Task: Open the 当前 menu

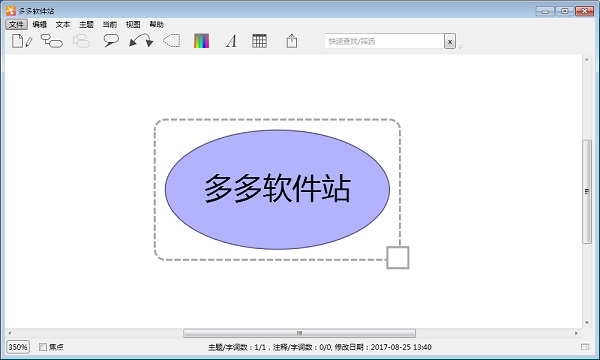Action: click(109, 24)
